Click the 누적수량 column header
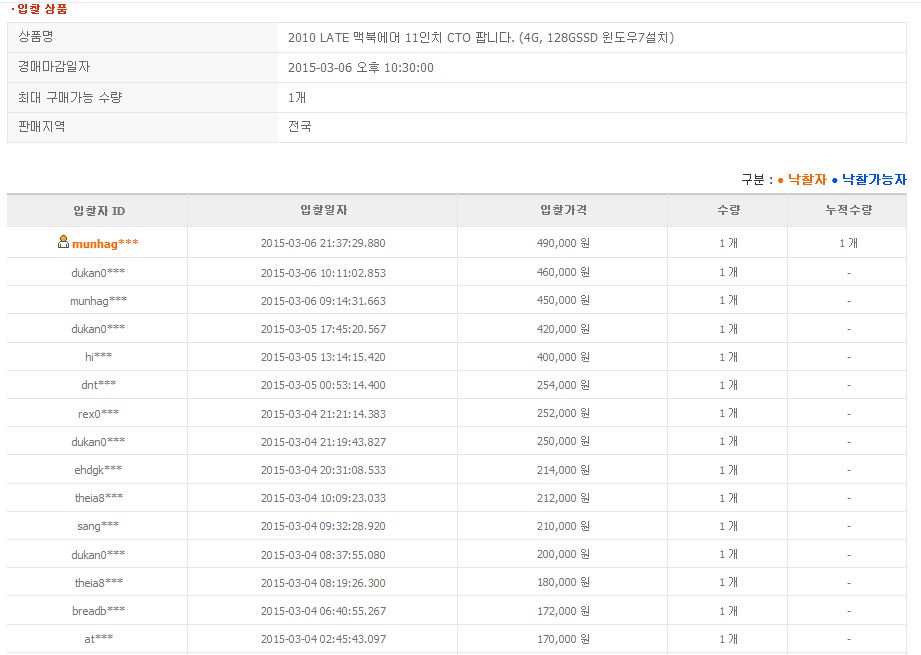This screenshot has width=921, height=655. [848, 210]
